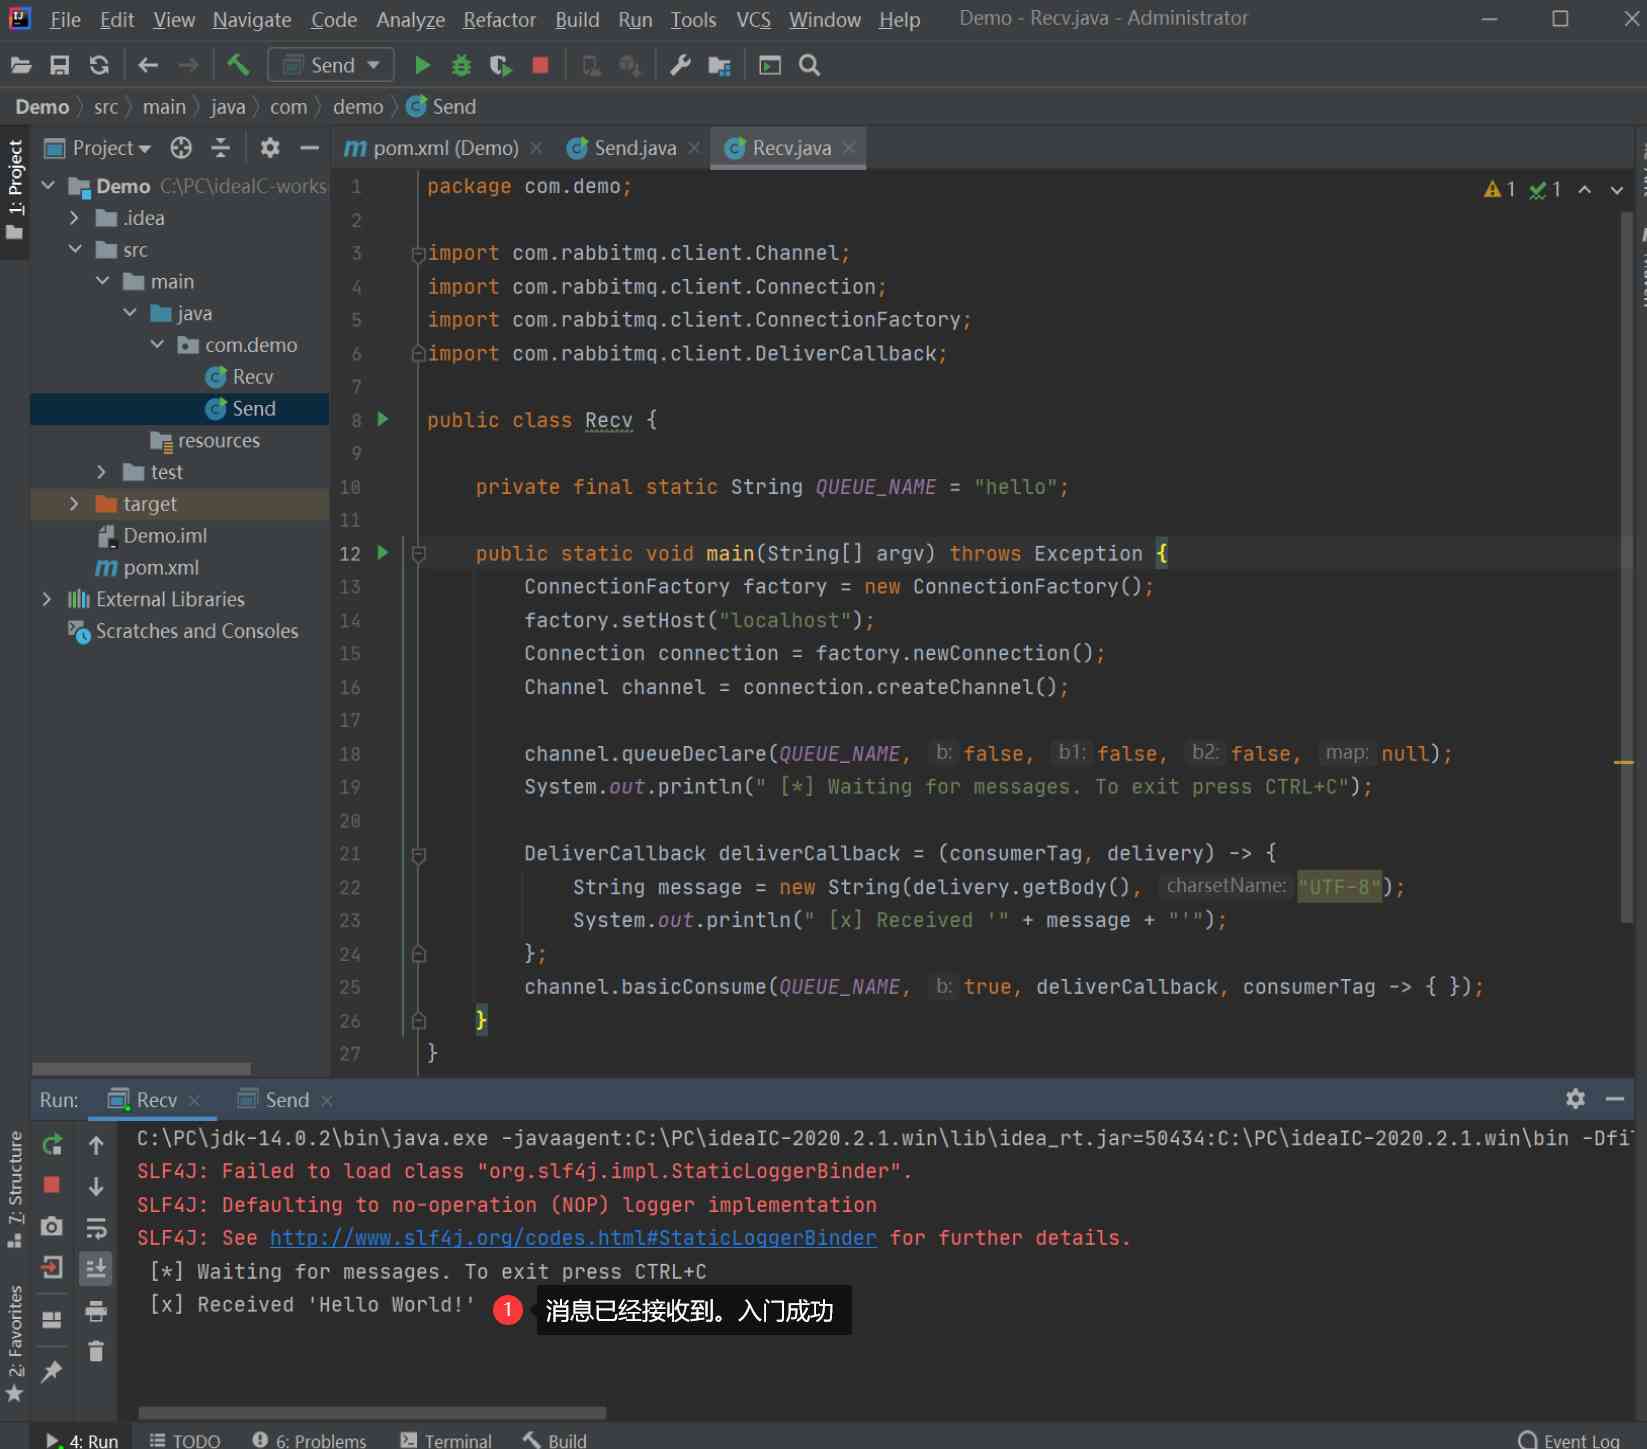Image resolution: width=1647 pixels, height=1449 pixels.
Task: Open the File menu
Action: point(65,20)
